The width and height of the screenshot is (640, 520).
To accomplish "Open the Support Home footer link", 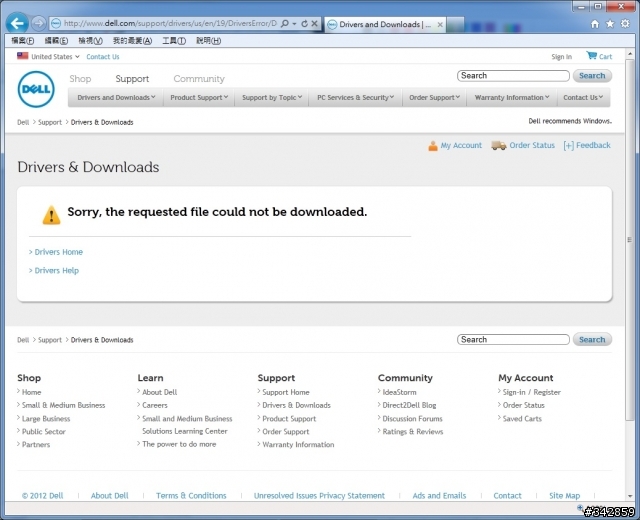I will coord(286,392).
